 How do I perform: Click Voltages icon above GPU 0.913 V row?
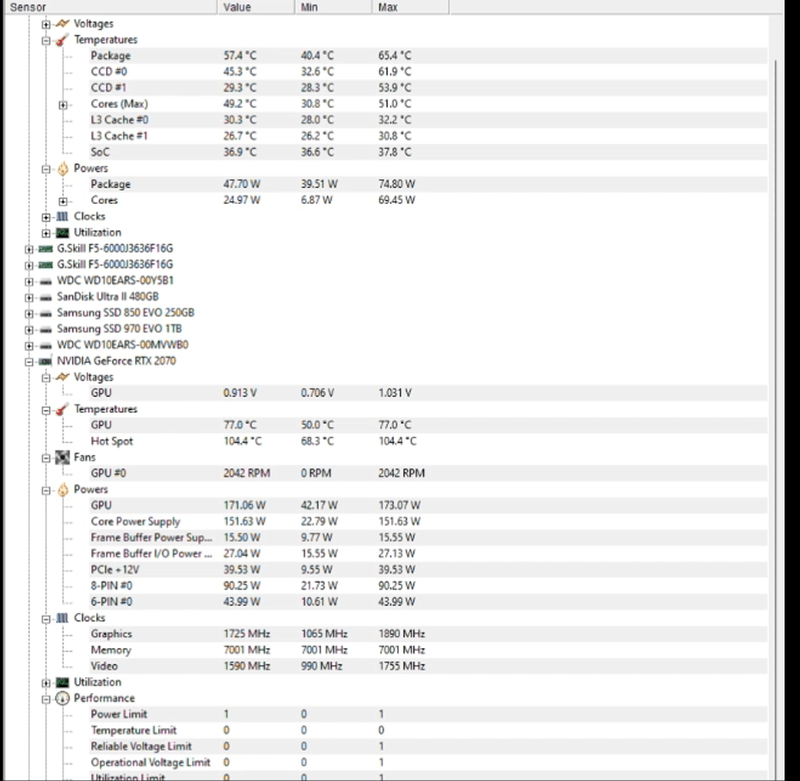(62, 377)
